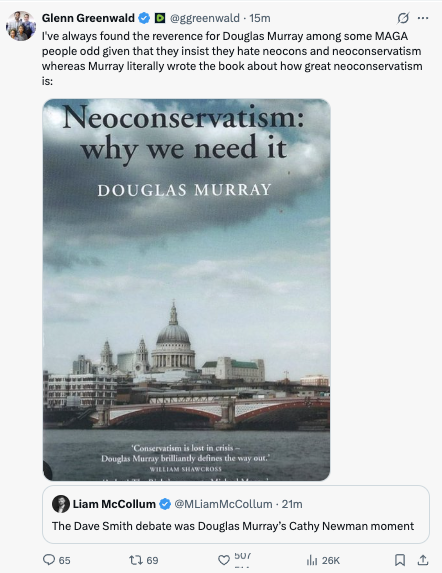Click the @MLiamMcCollum handle in the quote
Screen dimensions: 442x573
tap(223, 504)
